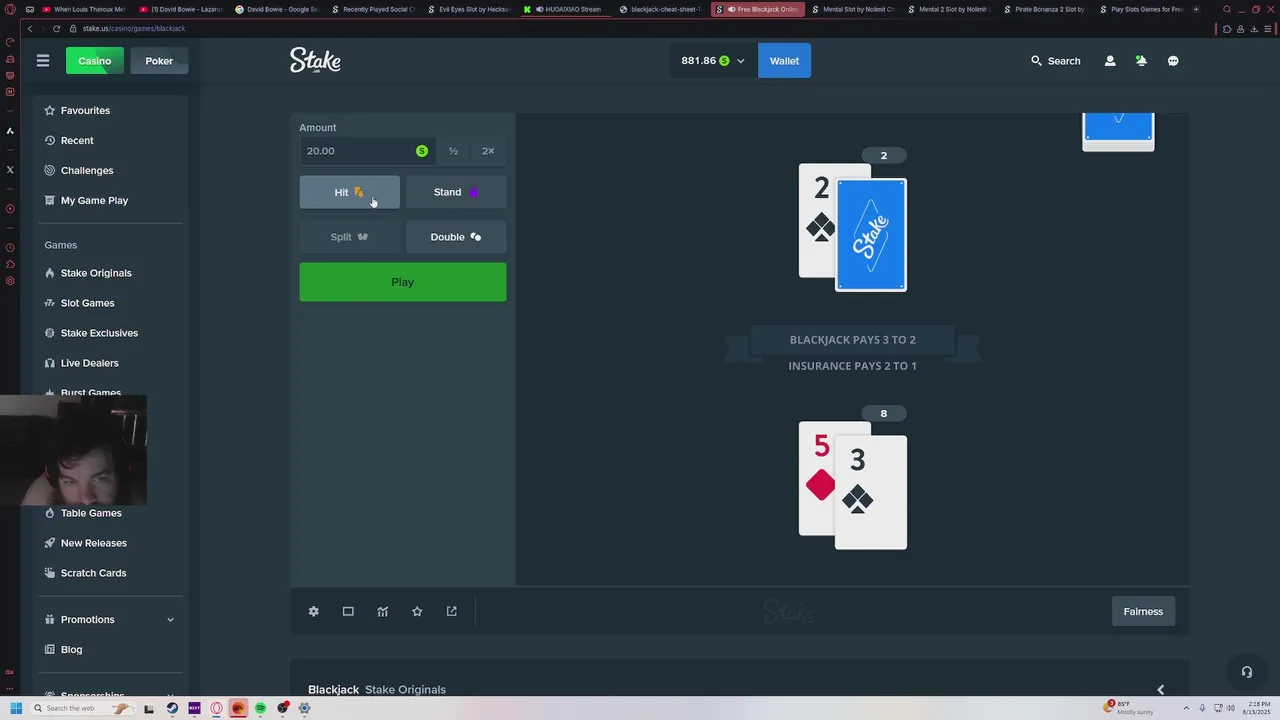The image size is (1280, 720).
Task: Open the Wallet
Action: pyautogui.click(x=784, y=61)
